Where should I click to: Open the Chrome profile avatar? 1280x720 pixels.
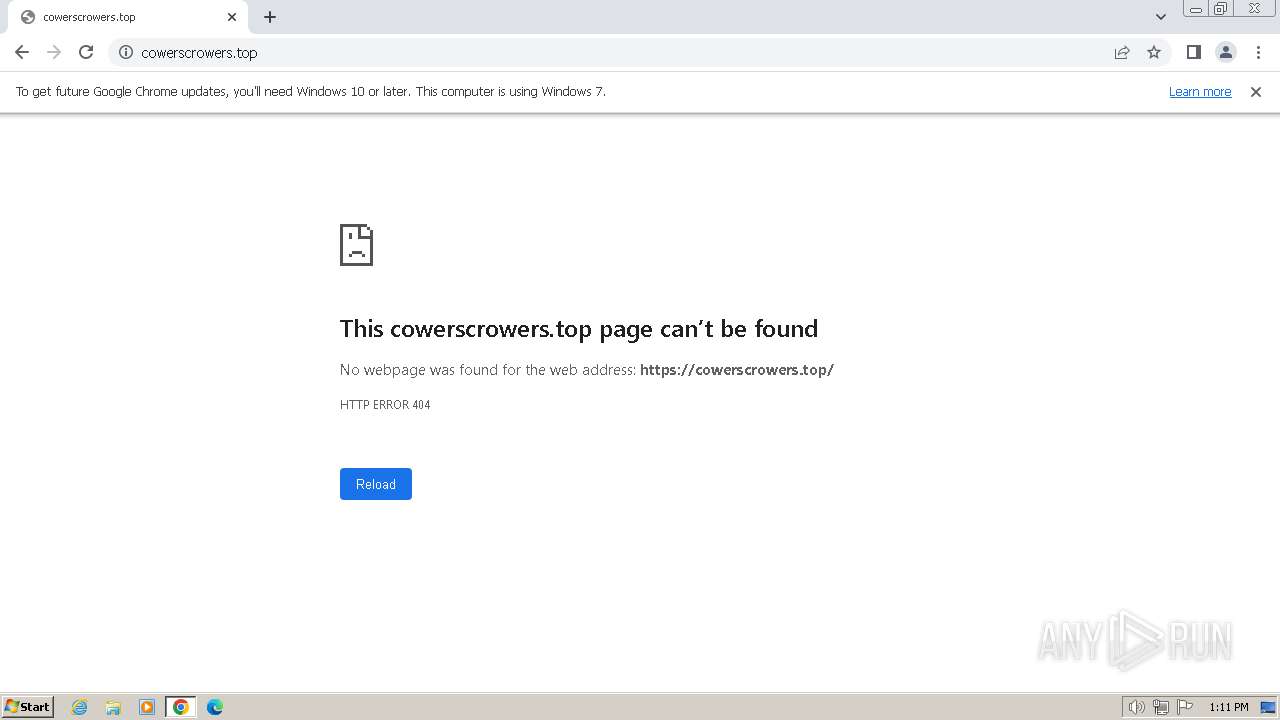pyautogui.click(x=1225, y=52)
